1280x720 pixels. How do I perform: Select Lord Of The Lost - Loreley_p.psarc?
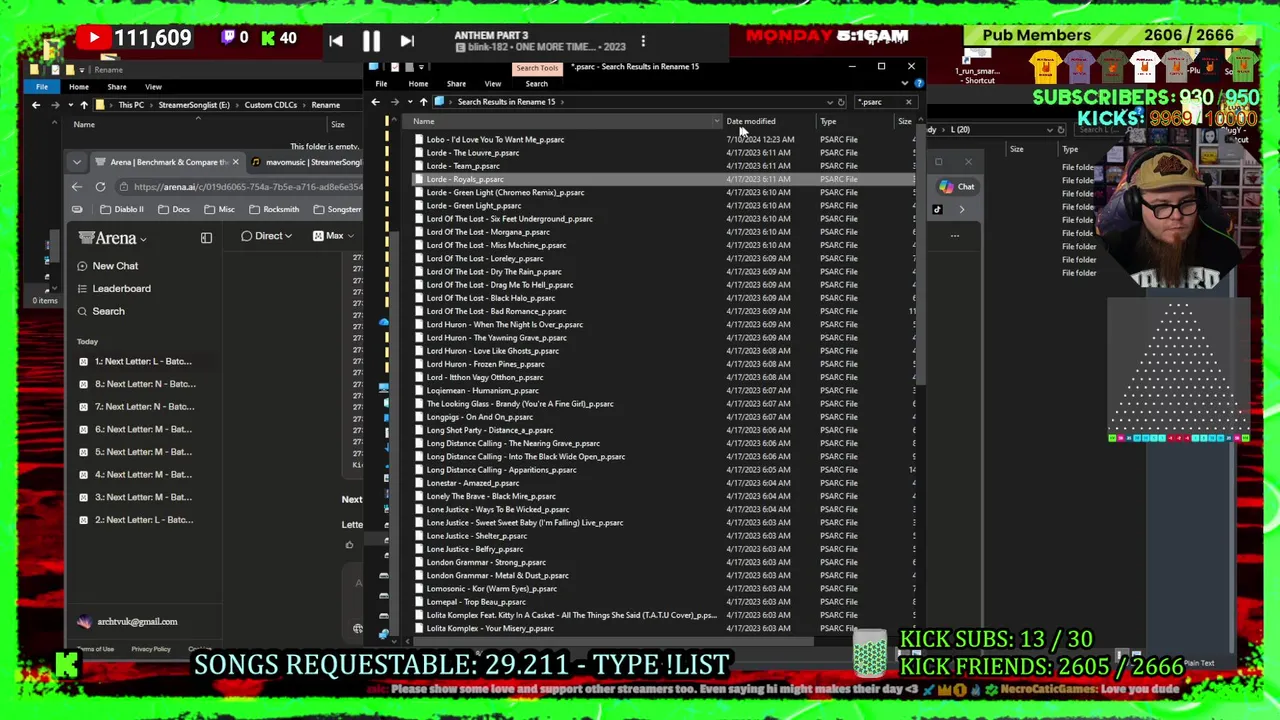(x=485, y=258)
